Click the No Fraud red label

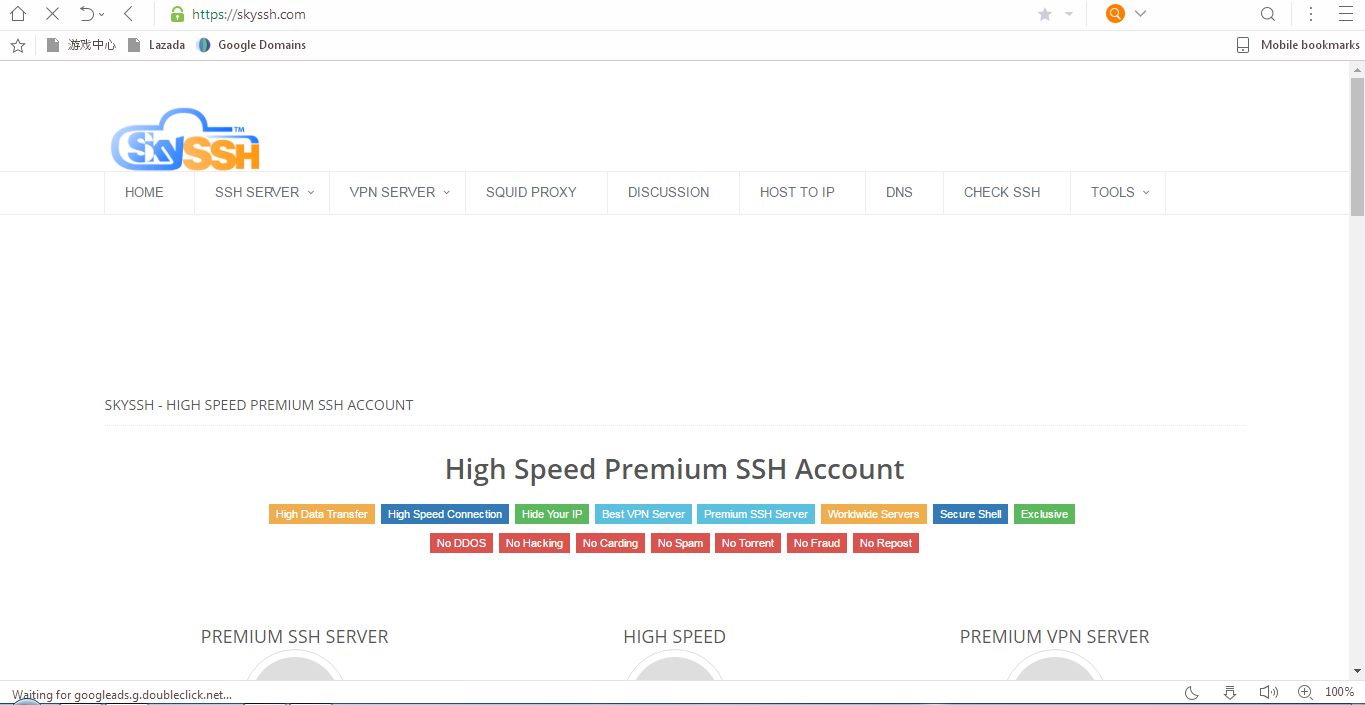click(x=817, y=543)
